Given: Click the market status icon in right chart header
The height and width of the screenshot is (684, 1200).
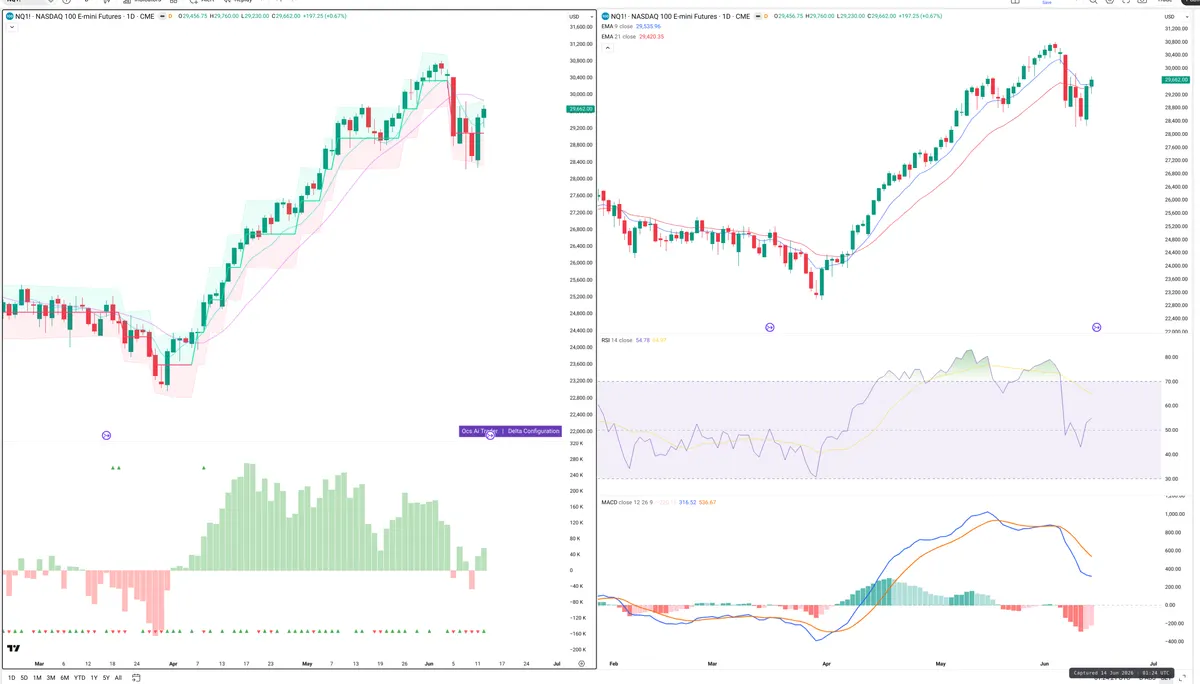Looking at the screenshot, I should point(756,17).
